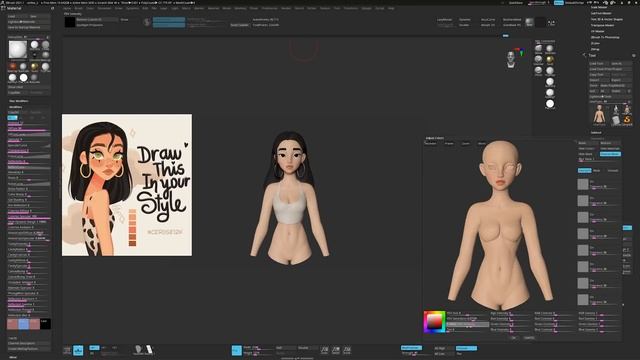Toggle Dynamic in the top shelf
The height and width of the screenshot is (360, 640).
pyautogui.click(x=464, y=20)
